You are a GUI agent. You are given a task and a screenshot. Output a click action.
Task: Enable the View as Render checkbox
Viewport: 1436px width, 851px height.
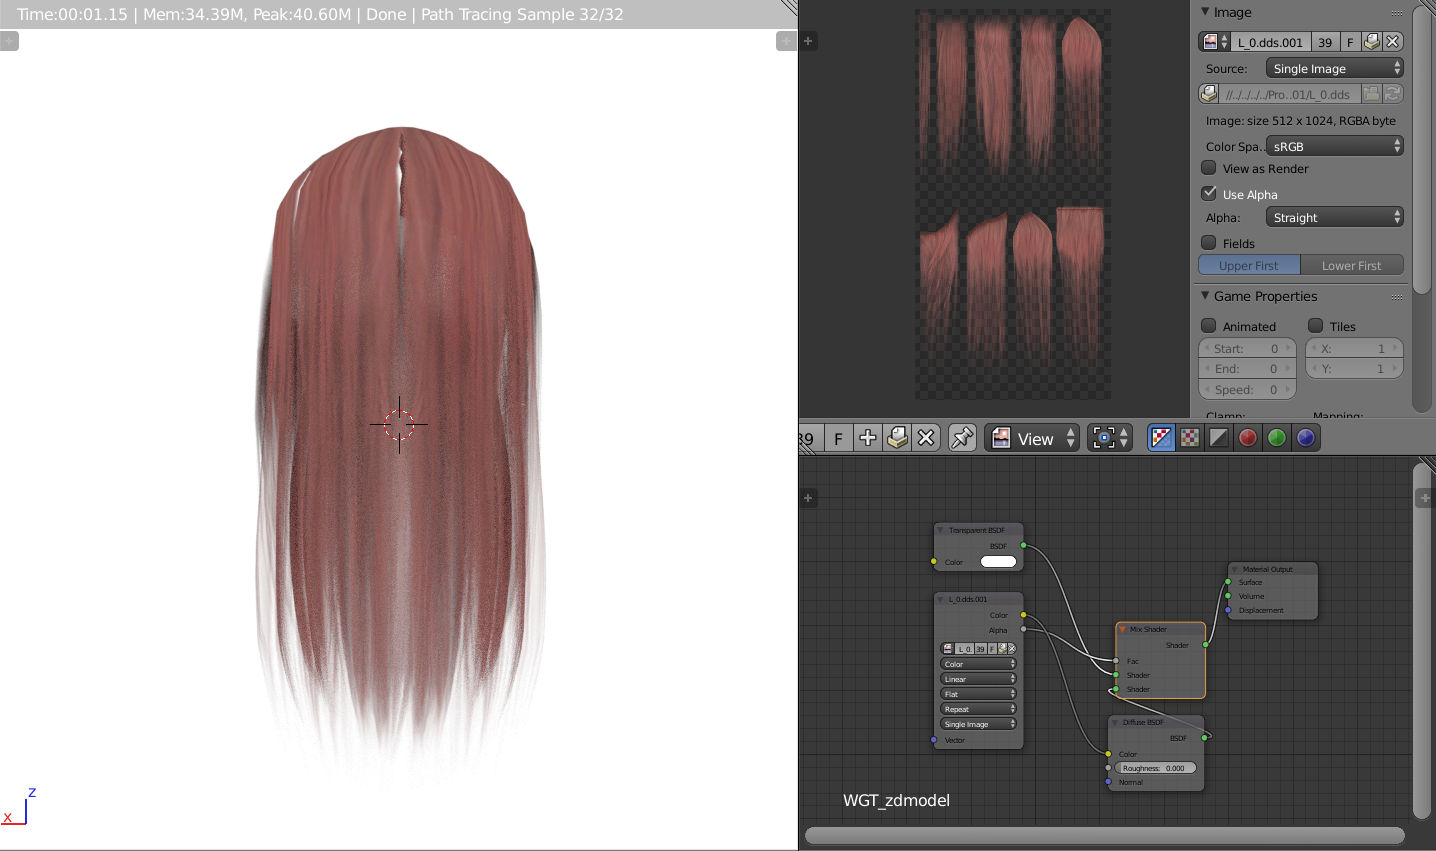1209,168
